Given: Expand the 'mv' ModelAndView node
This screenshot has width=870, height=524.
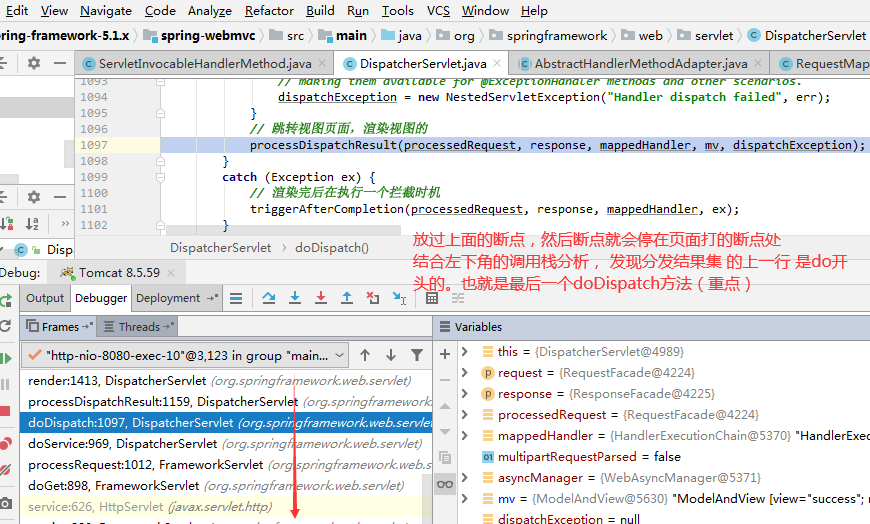Looking at the screenshot, I should (x=465, y=498).
